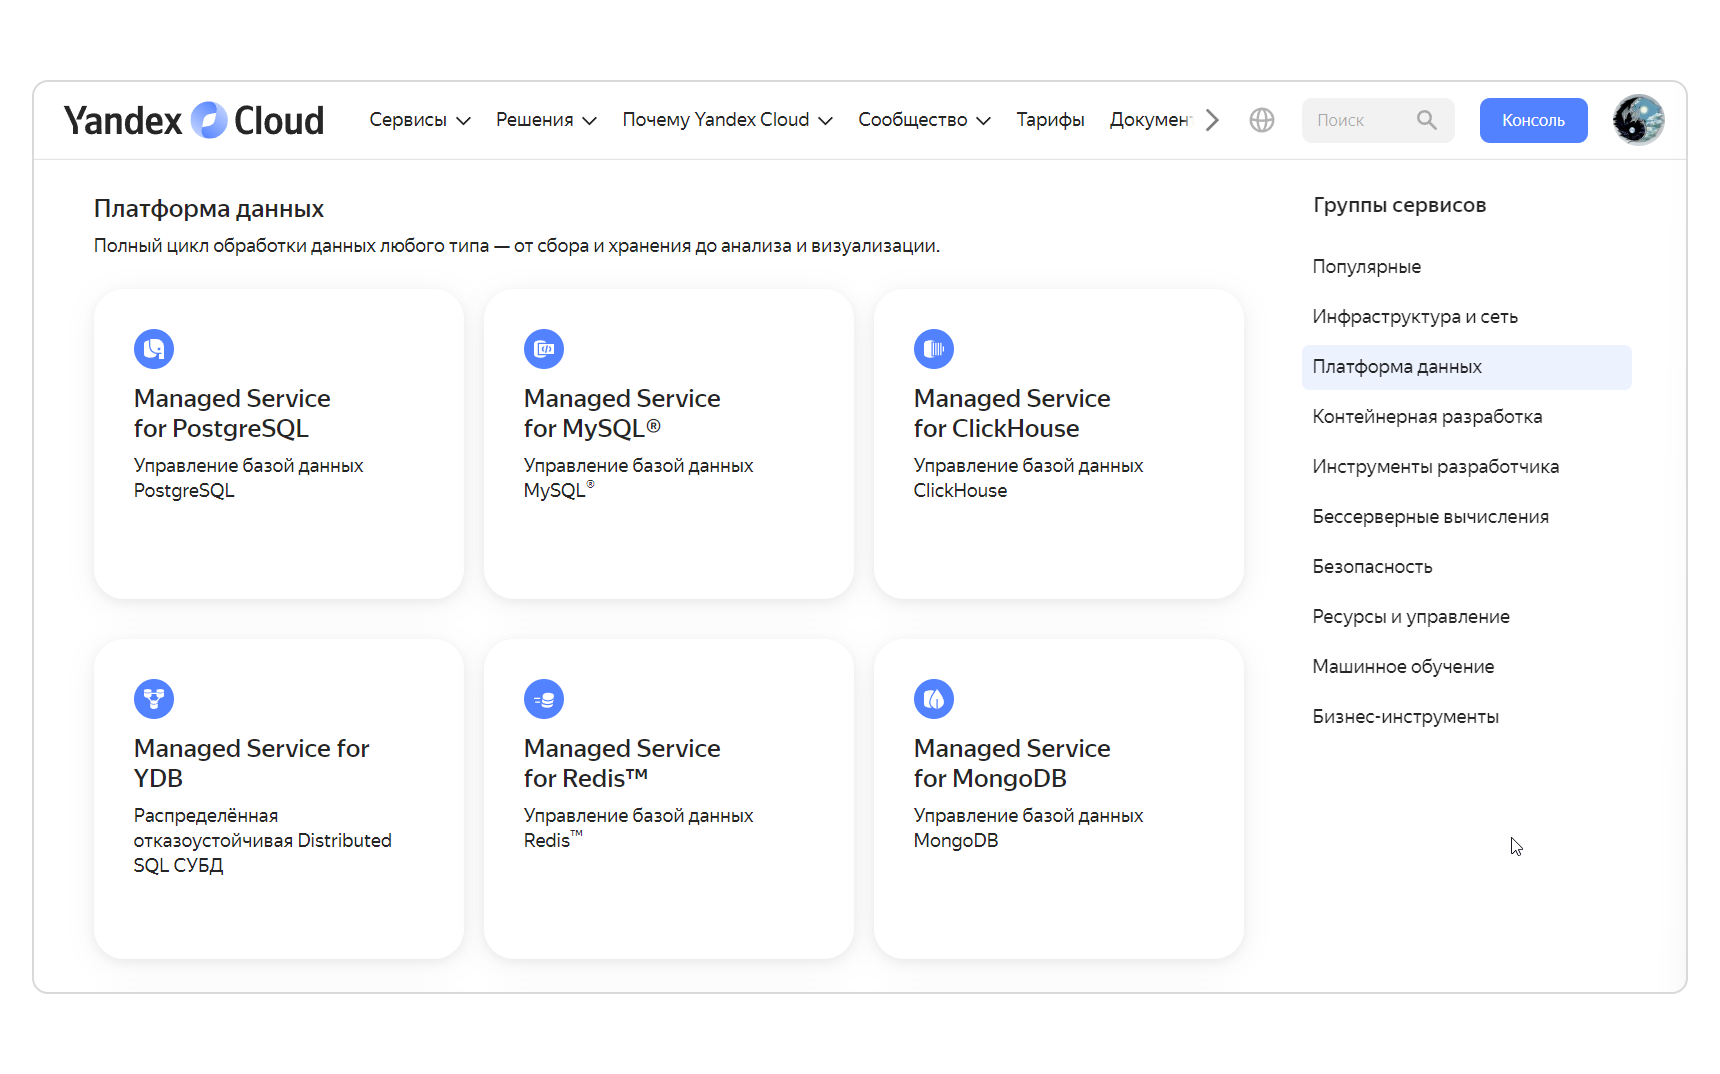
Task: Click the MySQL service icon
Action: tap(544, 349)
